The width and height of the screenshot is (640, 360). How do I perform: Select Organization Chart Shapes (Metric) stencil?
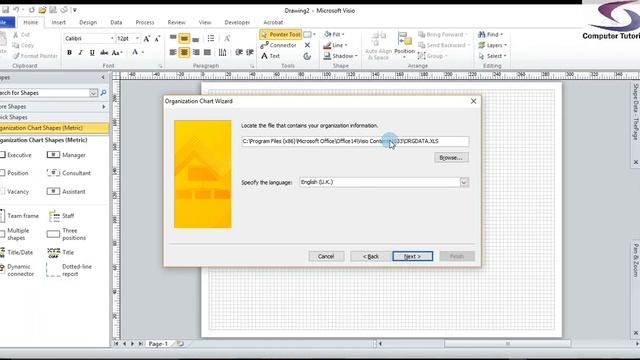pos(53,128)
